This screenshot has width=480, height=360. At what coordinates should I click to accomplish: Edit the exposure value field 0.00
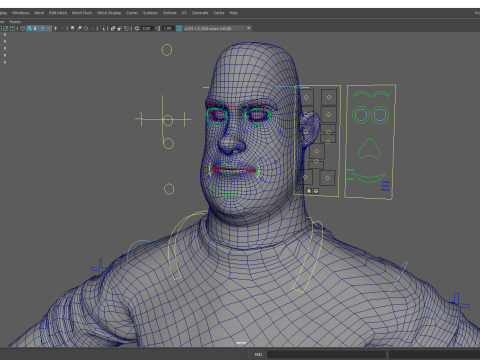tap(147, 28)
